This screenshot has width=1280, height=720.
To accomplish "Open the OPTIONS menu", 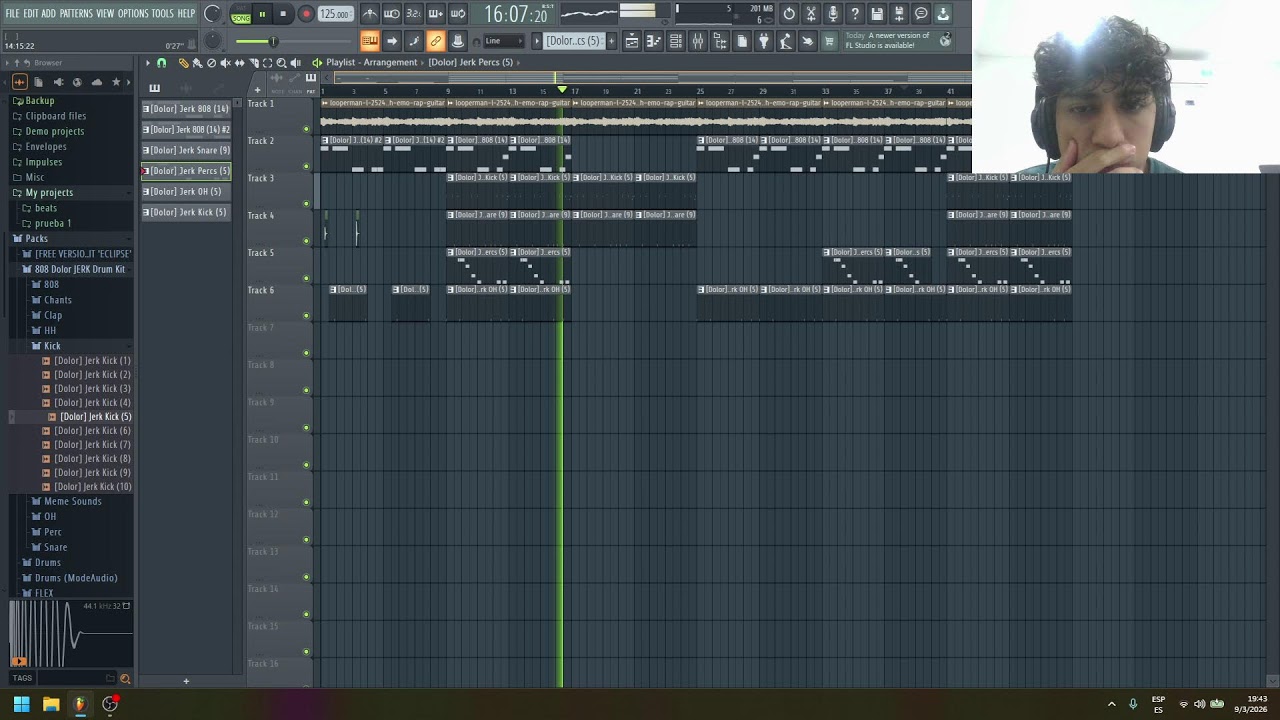I will click(133, 13).
